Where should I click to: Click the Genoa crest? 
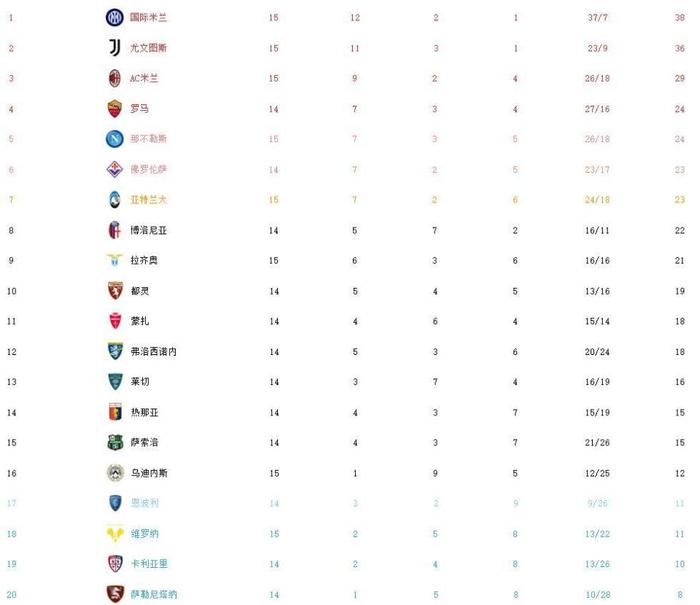[x=115, y=412]
